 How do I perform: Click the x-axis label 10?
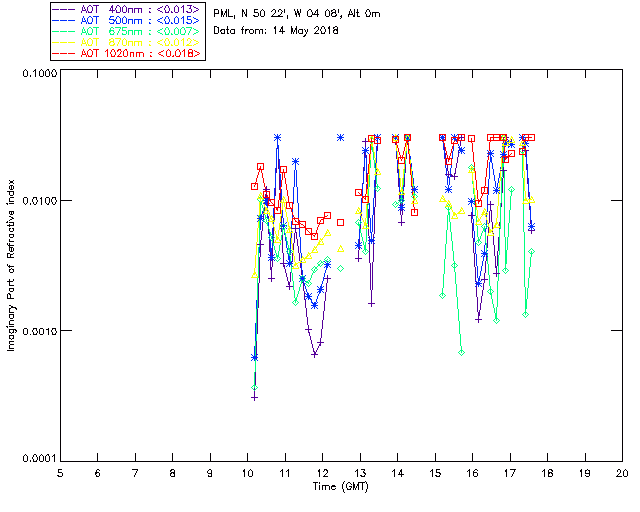pos(247,473)
